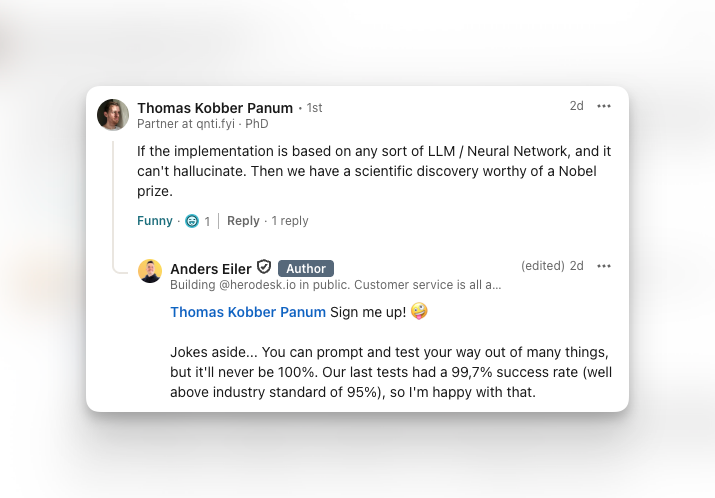Screen dimensions: 715x498
Task: Click Reply under Thomas's comment
Action: 243,221
